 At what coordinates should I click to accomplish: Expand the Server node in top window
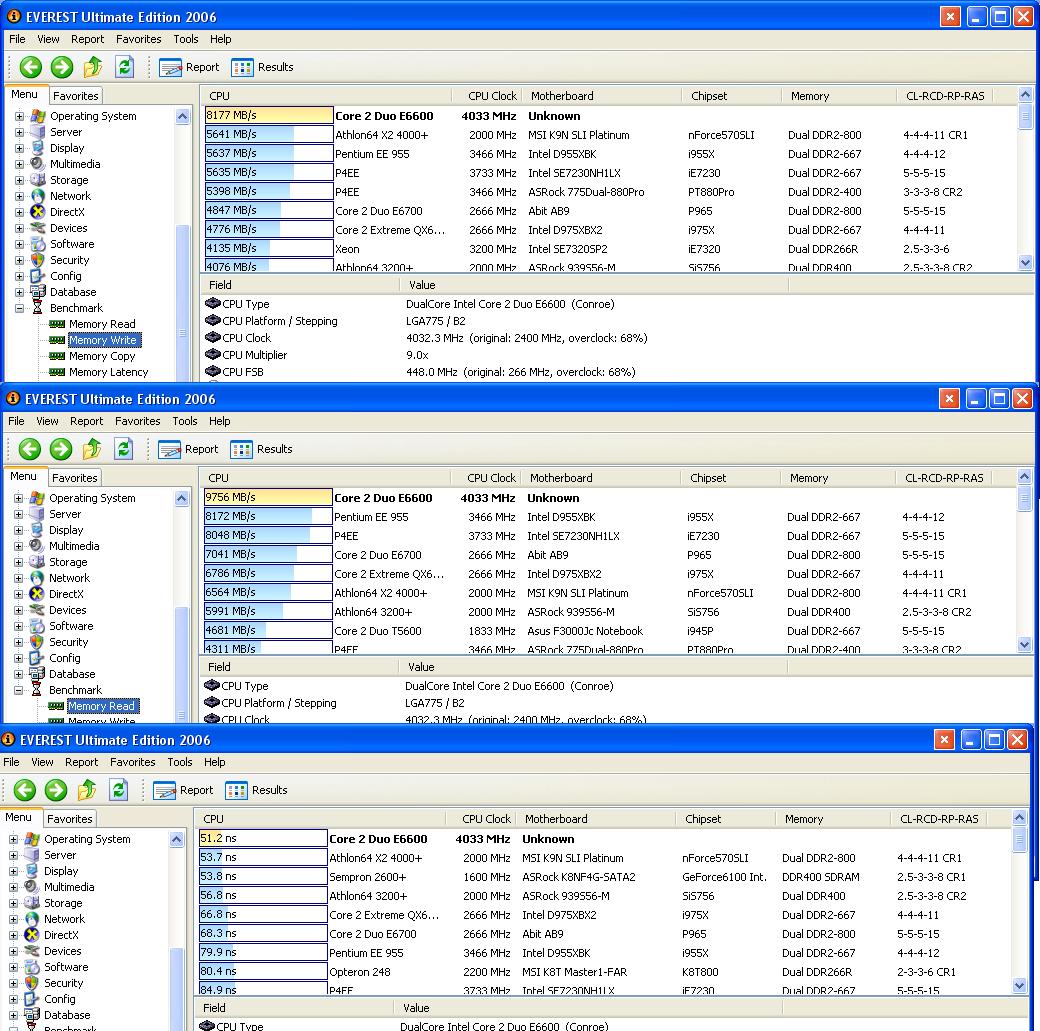(x=19, y=132)
